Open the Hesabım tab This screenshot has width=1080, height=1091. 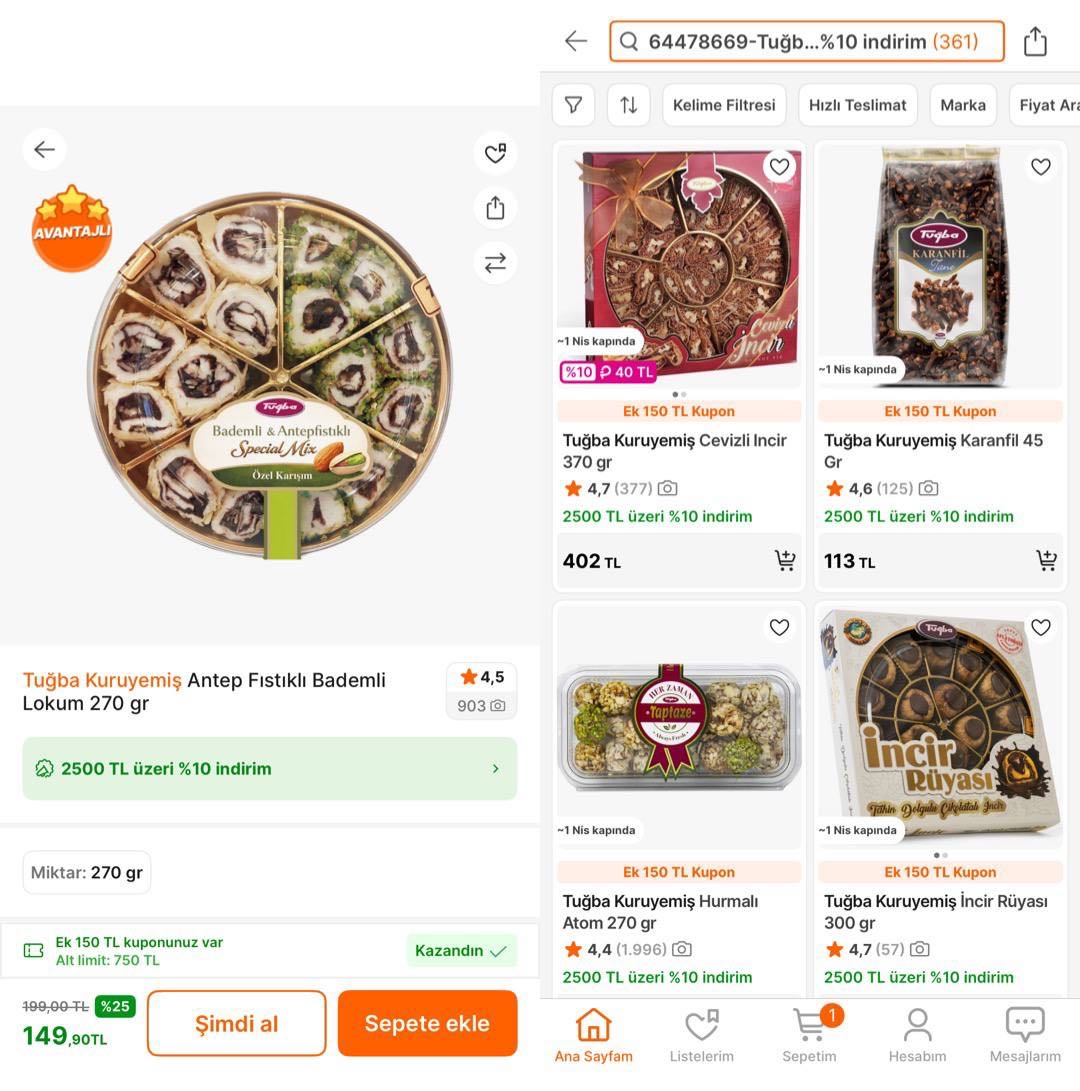coord(917,1036)
